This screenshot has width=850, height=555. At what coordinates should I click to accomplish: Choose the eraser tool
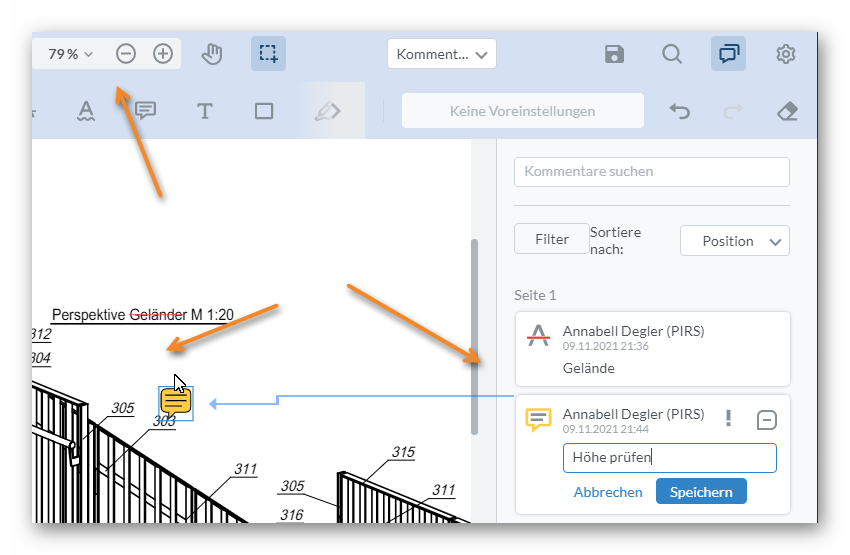pyautogui.click(x=787, y=111)
